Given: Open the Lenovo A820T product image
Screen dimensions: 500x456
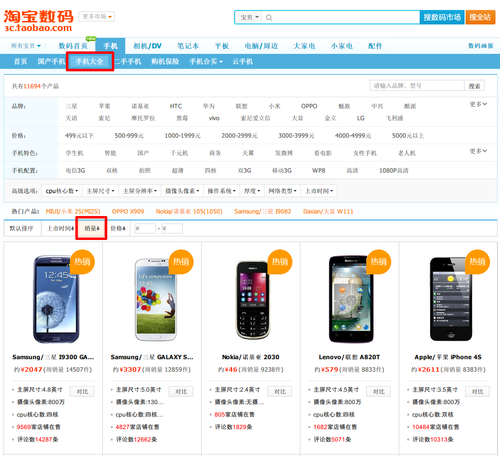Looking at the screenshot, I should tap(351, 299).
